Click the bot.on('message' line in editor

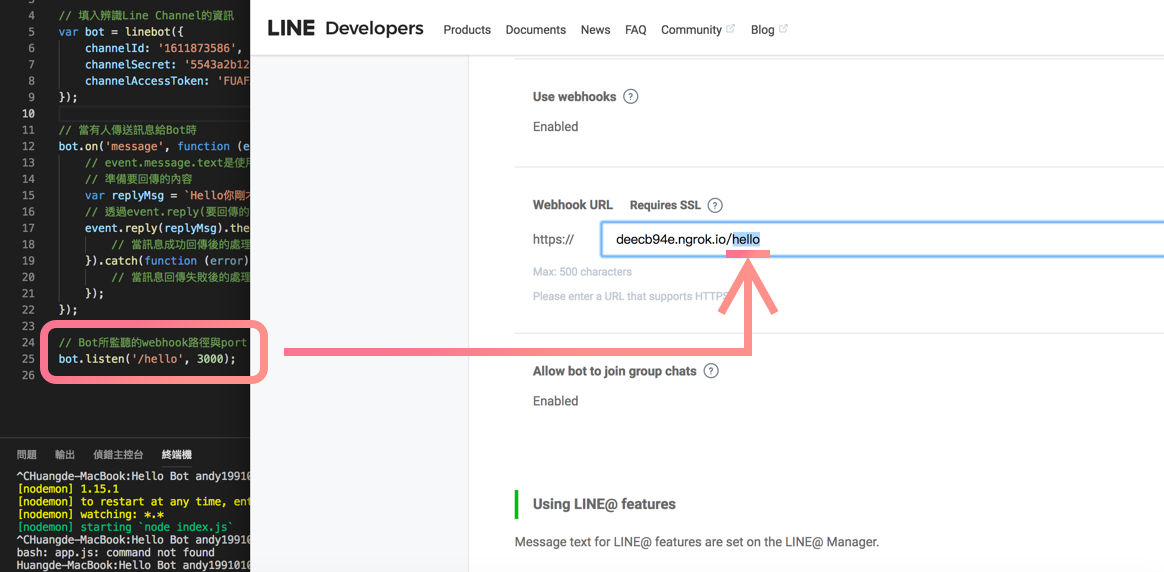(154, 146)
